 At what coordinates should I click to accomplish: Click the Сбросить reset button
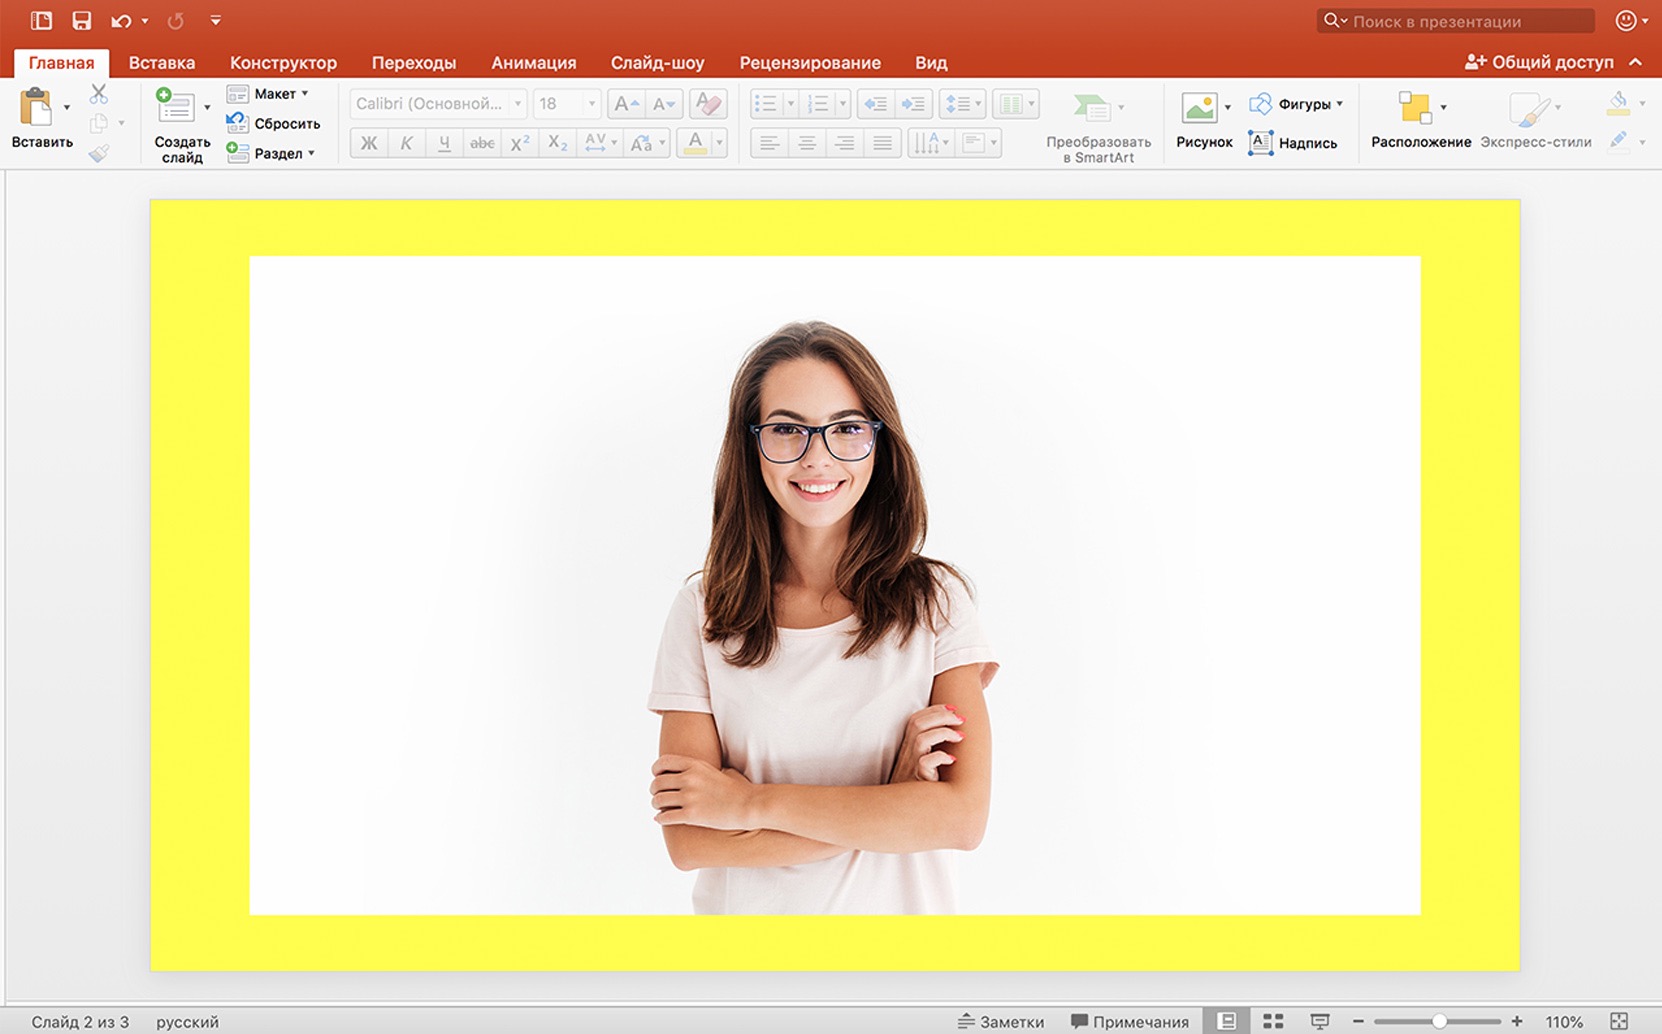point(273,123)
